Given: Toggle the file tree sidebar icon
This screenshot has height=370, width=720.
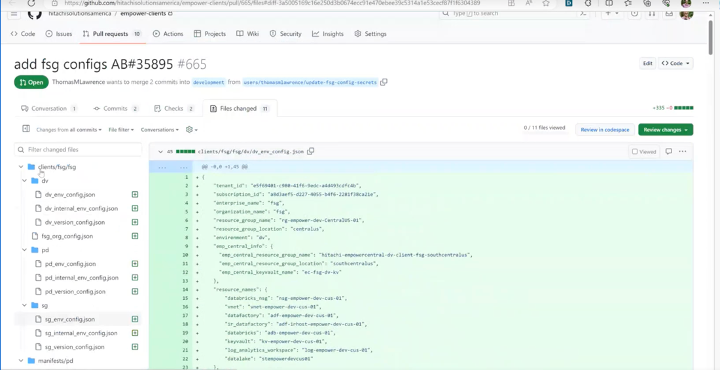Looking at the screenshot, I should pyautogui.click(x=26, y=129).
